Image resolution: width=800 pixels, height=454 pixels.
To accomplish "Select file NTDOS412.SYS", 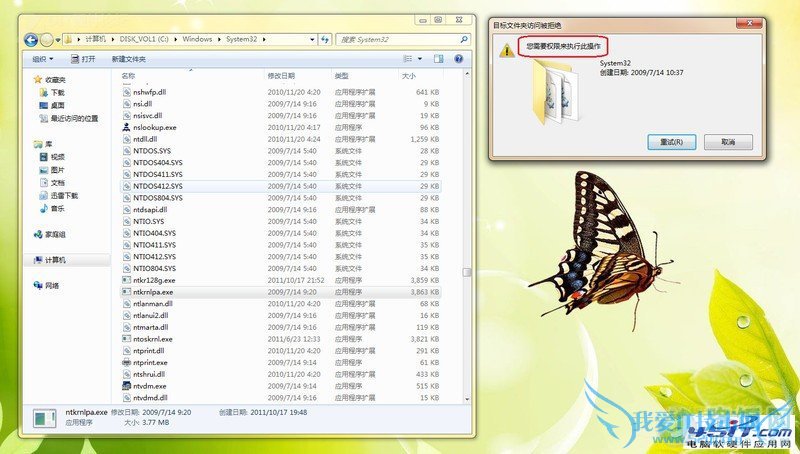I will pos(281,186).
